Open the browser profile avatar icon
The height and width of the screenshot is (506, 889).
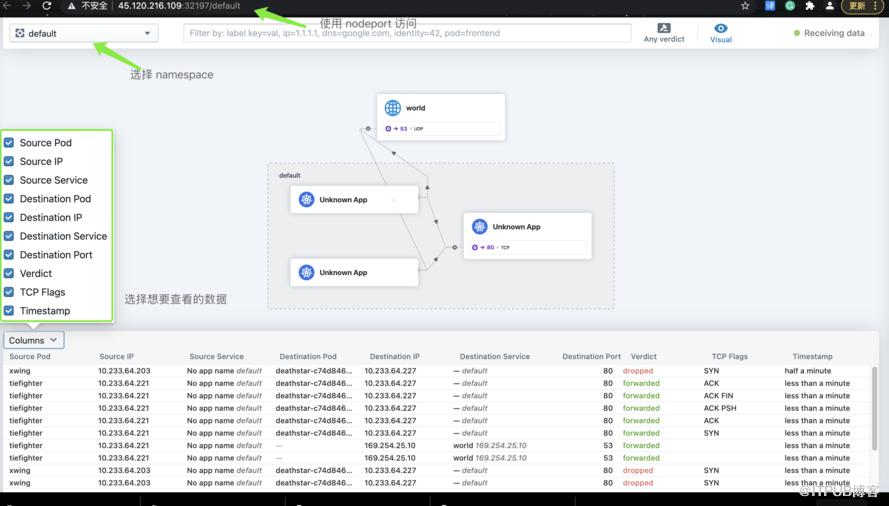point(829,6)
